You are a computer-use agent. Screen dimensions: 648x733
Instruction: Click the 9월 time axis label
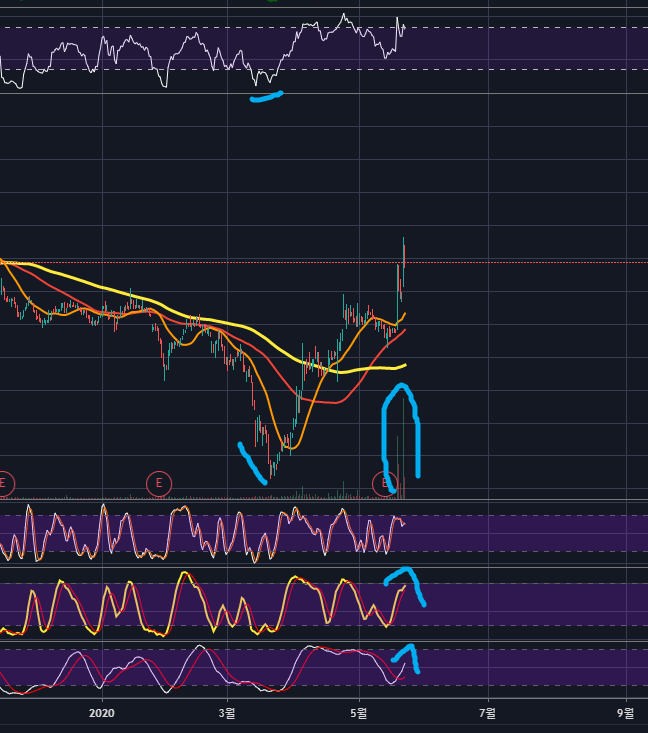(x=626, y=713)
